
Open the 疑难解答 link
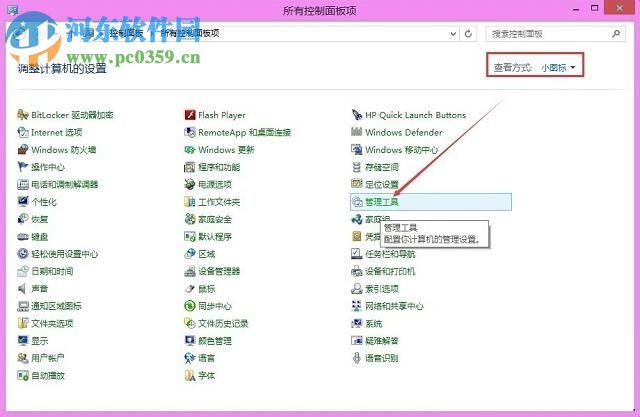(382, 341)
